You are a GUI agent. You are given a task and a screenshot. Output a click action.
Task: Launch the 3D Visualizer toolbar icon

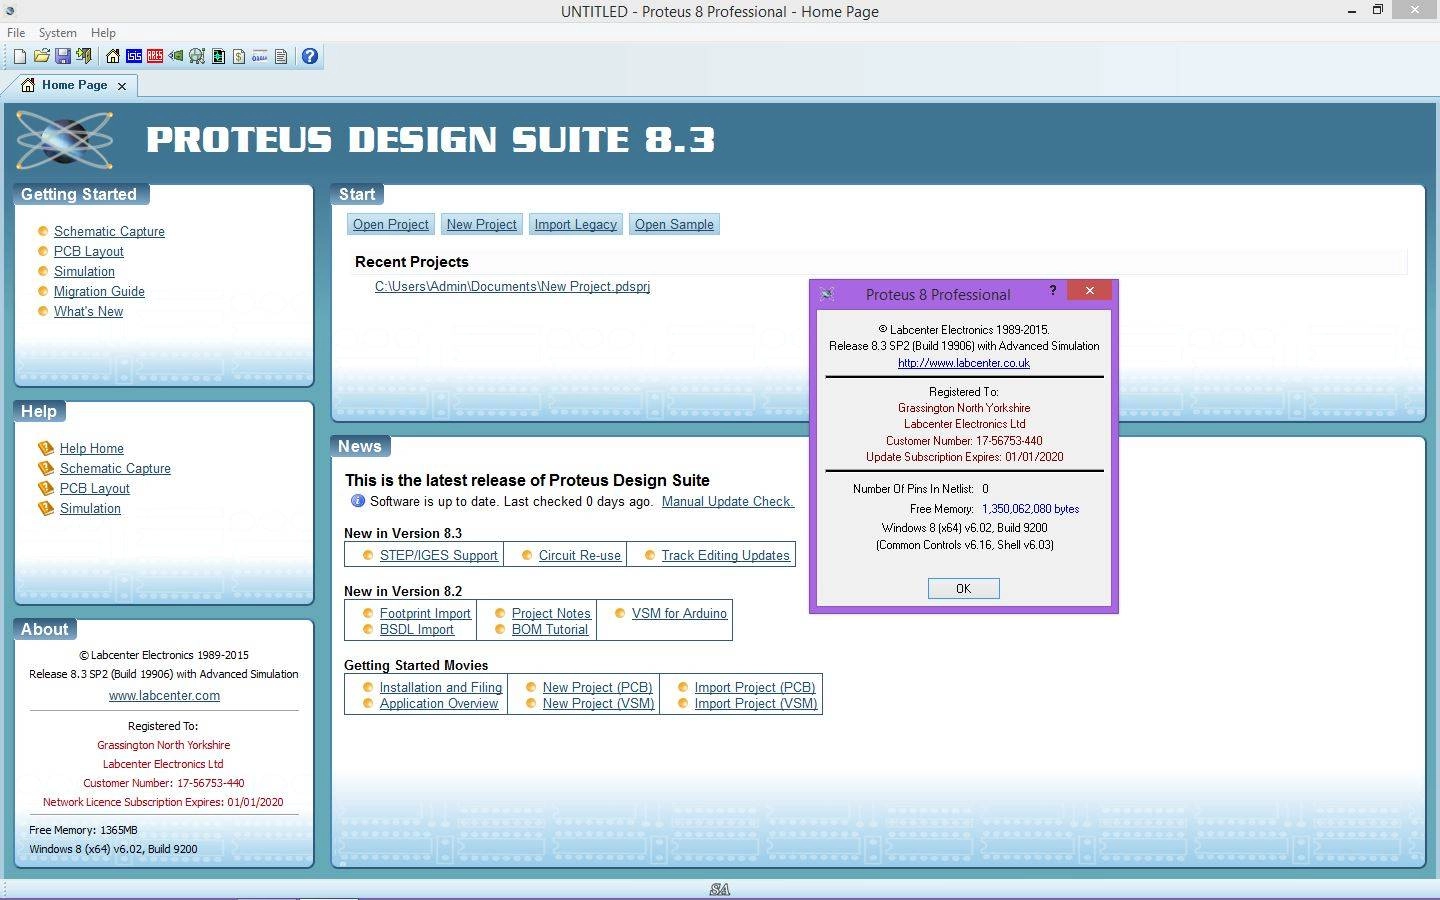(176, 56)
